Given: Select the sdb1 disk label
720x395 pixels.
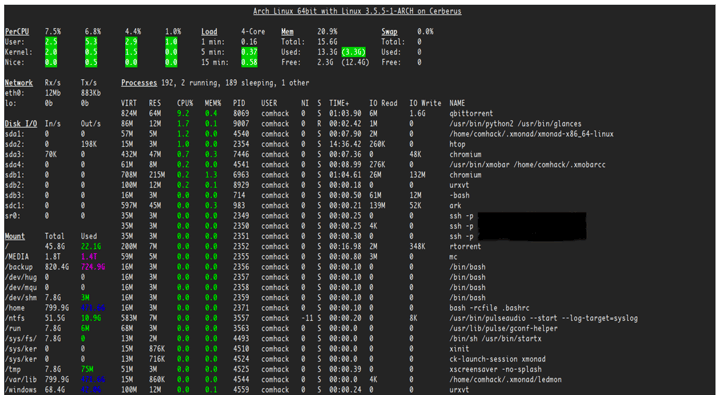Looking at the screenshot, I should coord(15,175).
